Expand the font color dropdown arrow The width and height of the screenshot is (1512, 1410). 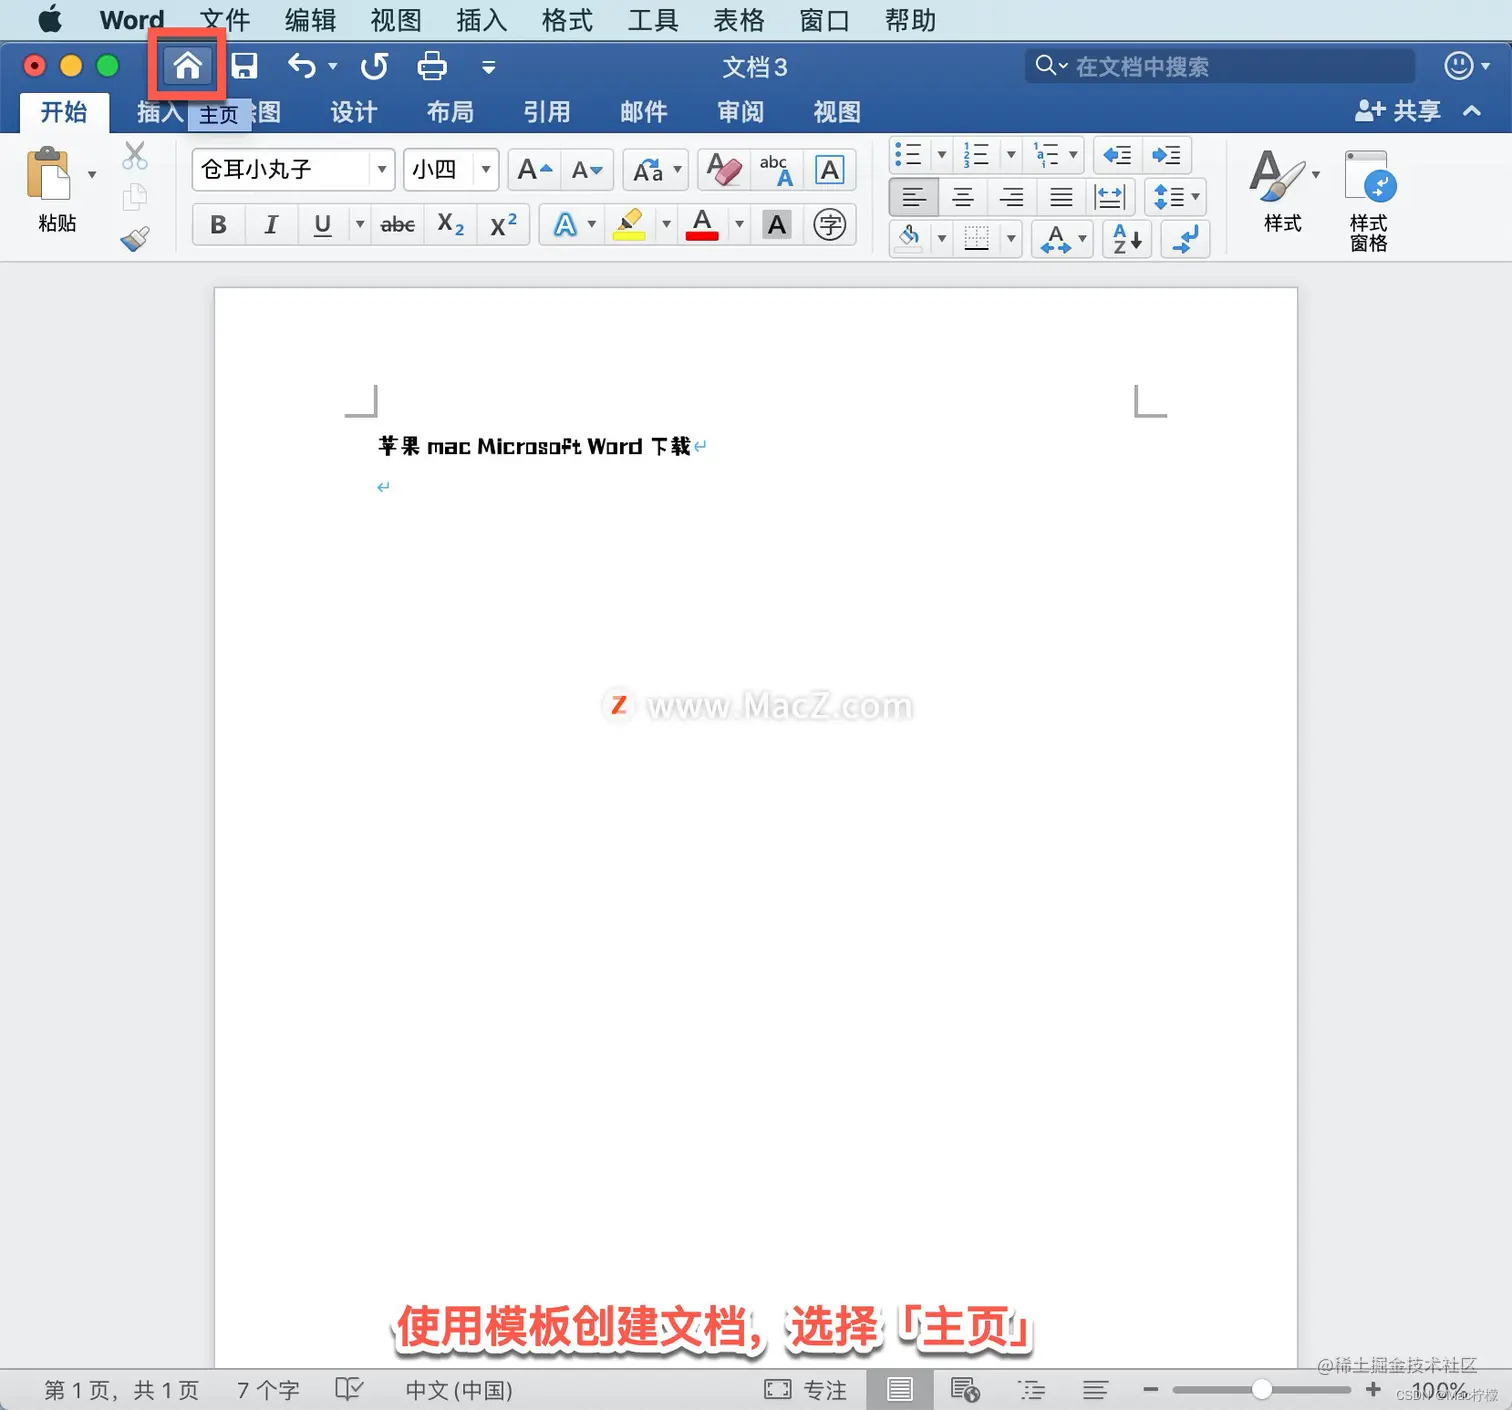pyautogui.click(x=739, y=225)
